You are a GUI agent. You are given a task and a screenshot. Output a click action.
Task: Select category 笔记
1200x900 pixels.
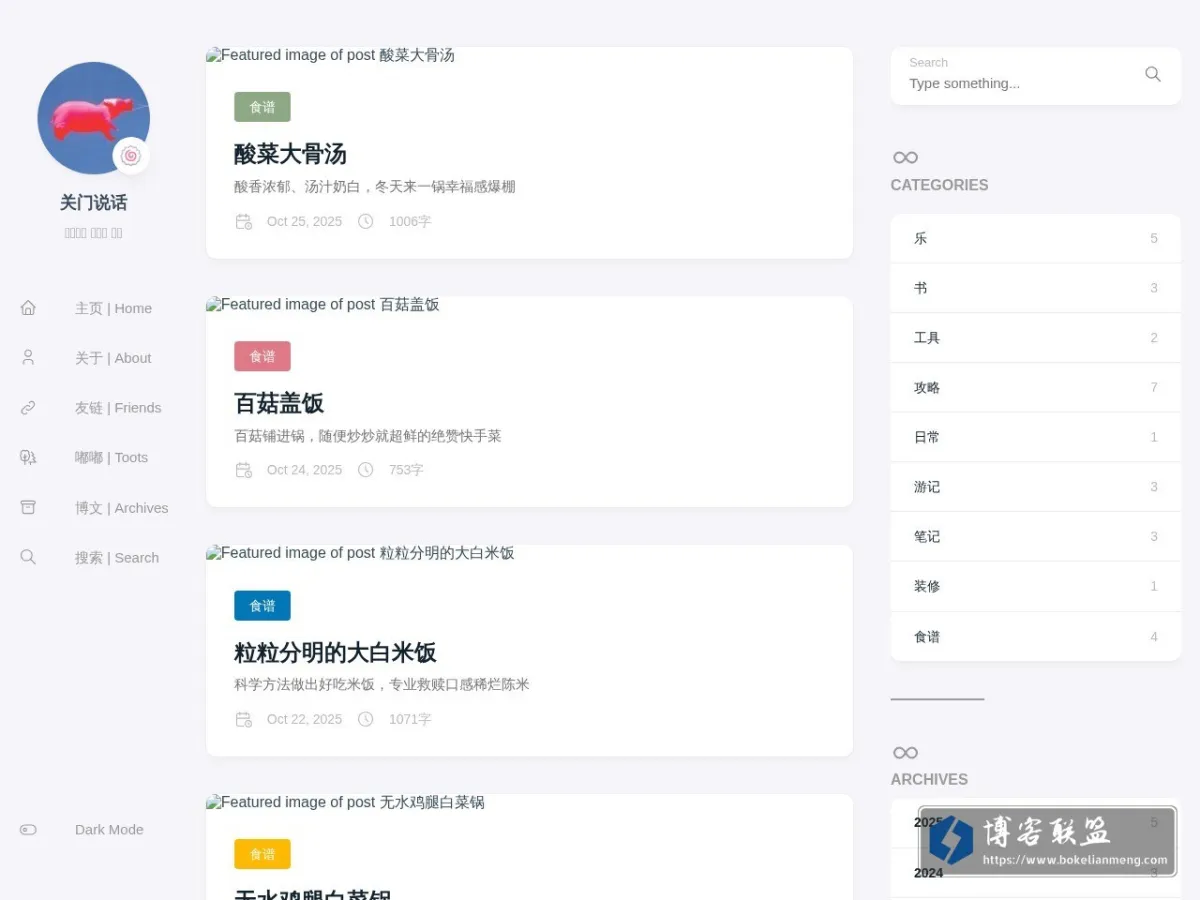[x=1036, y=537]
